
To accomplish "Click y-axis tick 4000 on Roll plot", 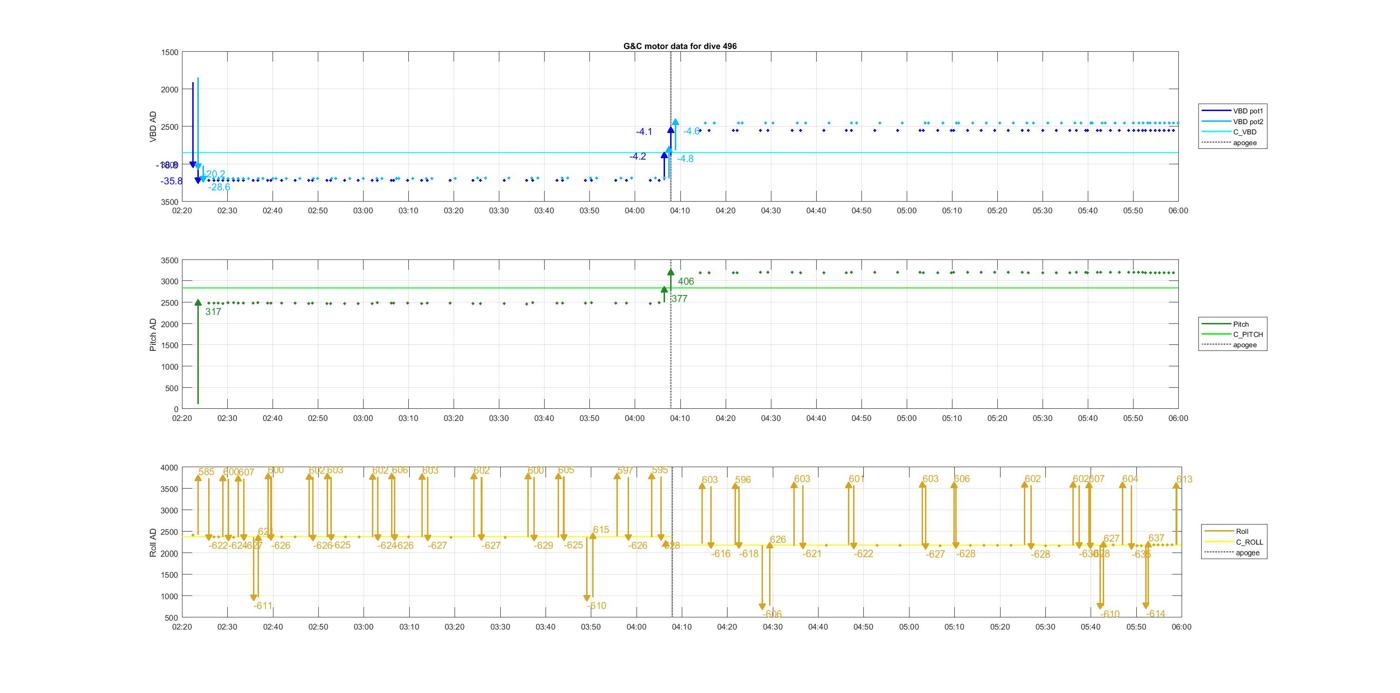I will coord(169,468).
